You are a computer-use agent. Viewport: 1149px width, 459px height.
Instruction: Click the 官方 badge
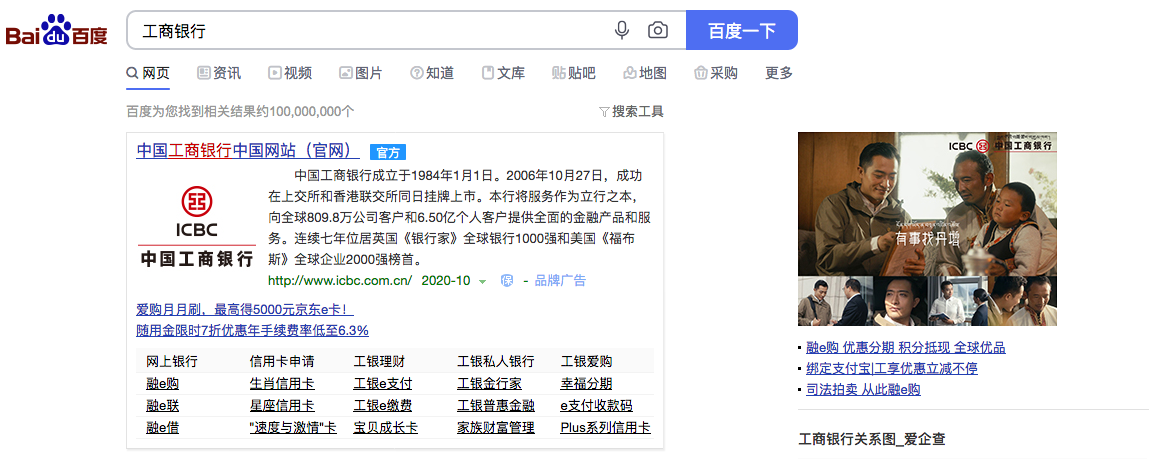pos(388,153)
